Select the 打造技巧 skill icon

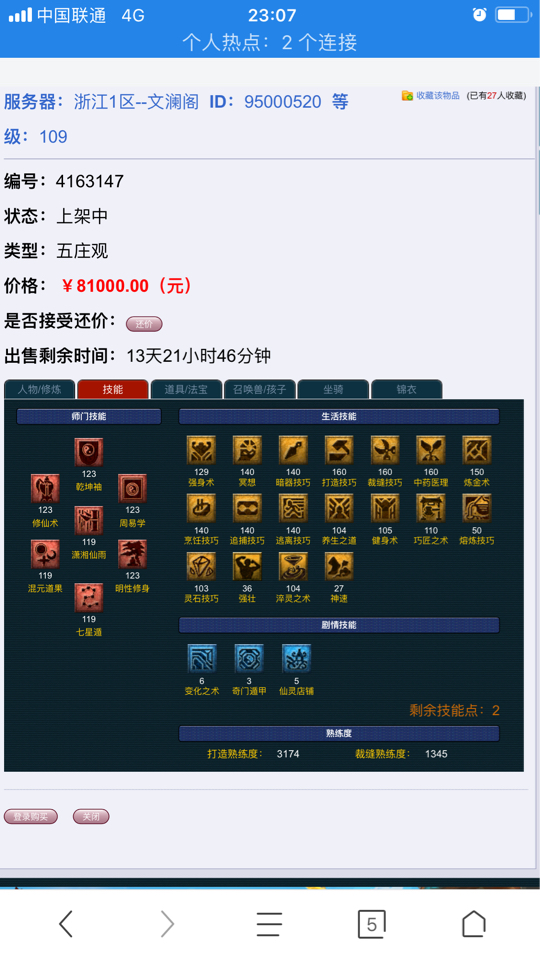click(x=339, y=451)
